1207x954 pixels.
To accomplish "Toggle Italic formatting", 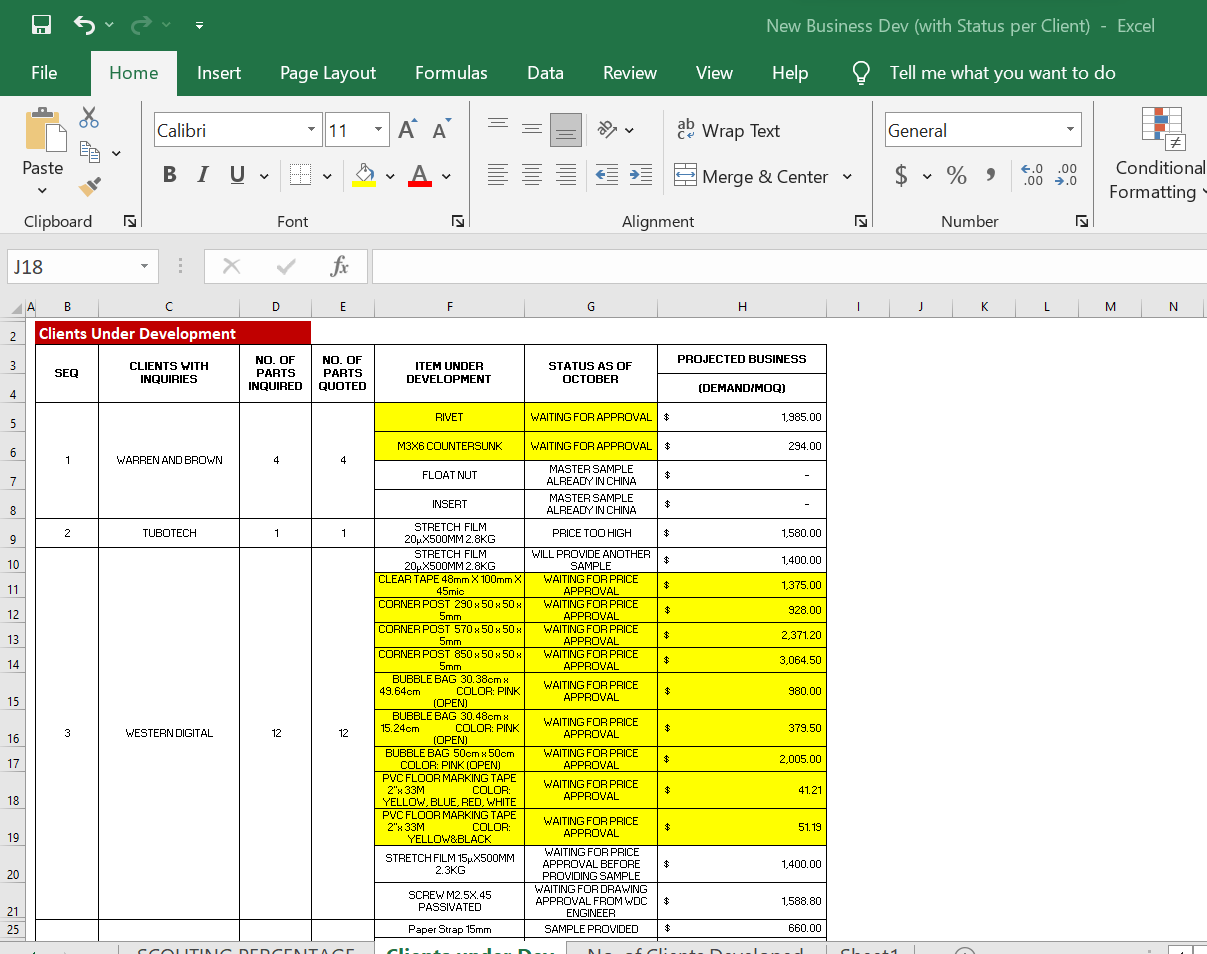I will coord(203,176).
